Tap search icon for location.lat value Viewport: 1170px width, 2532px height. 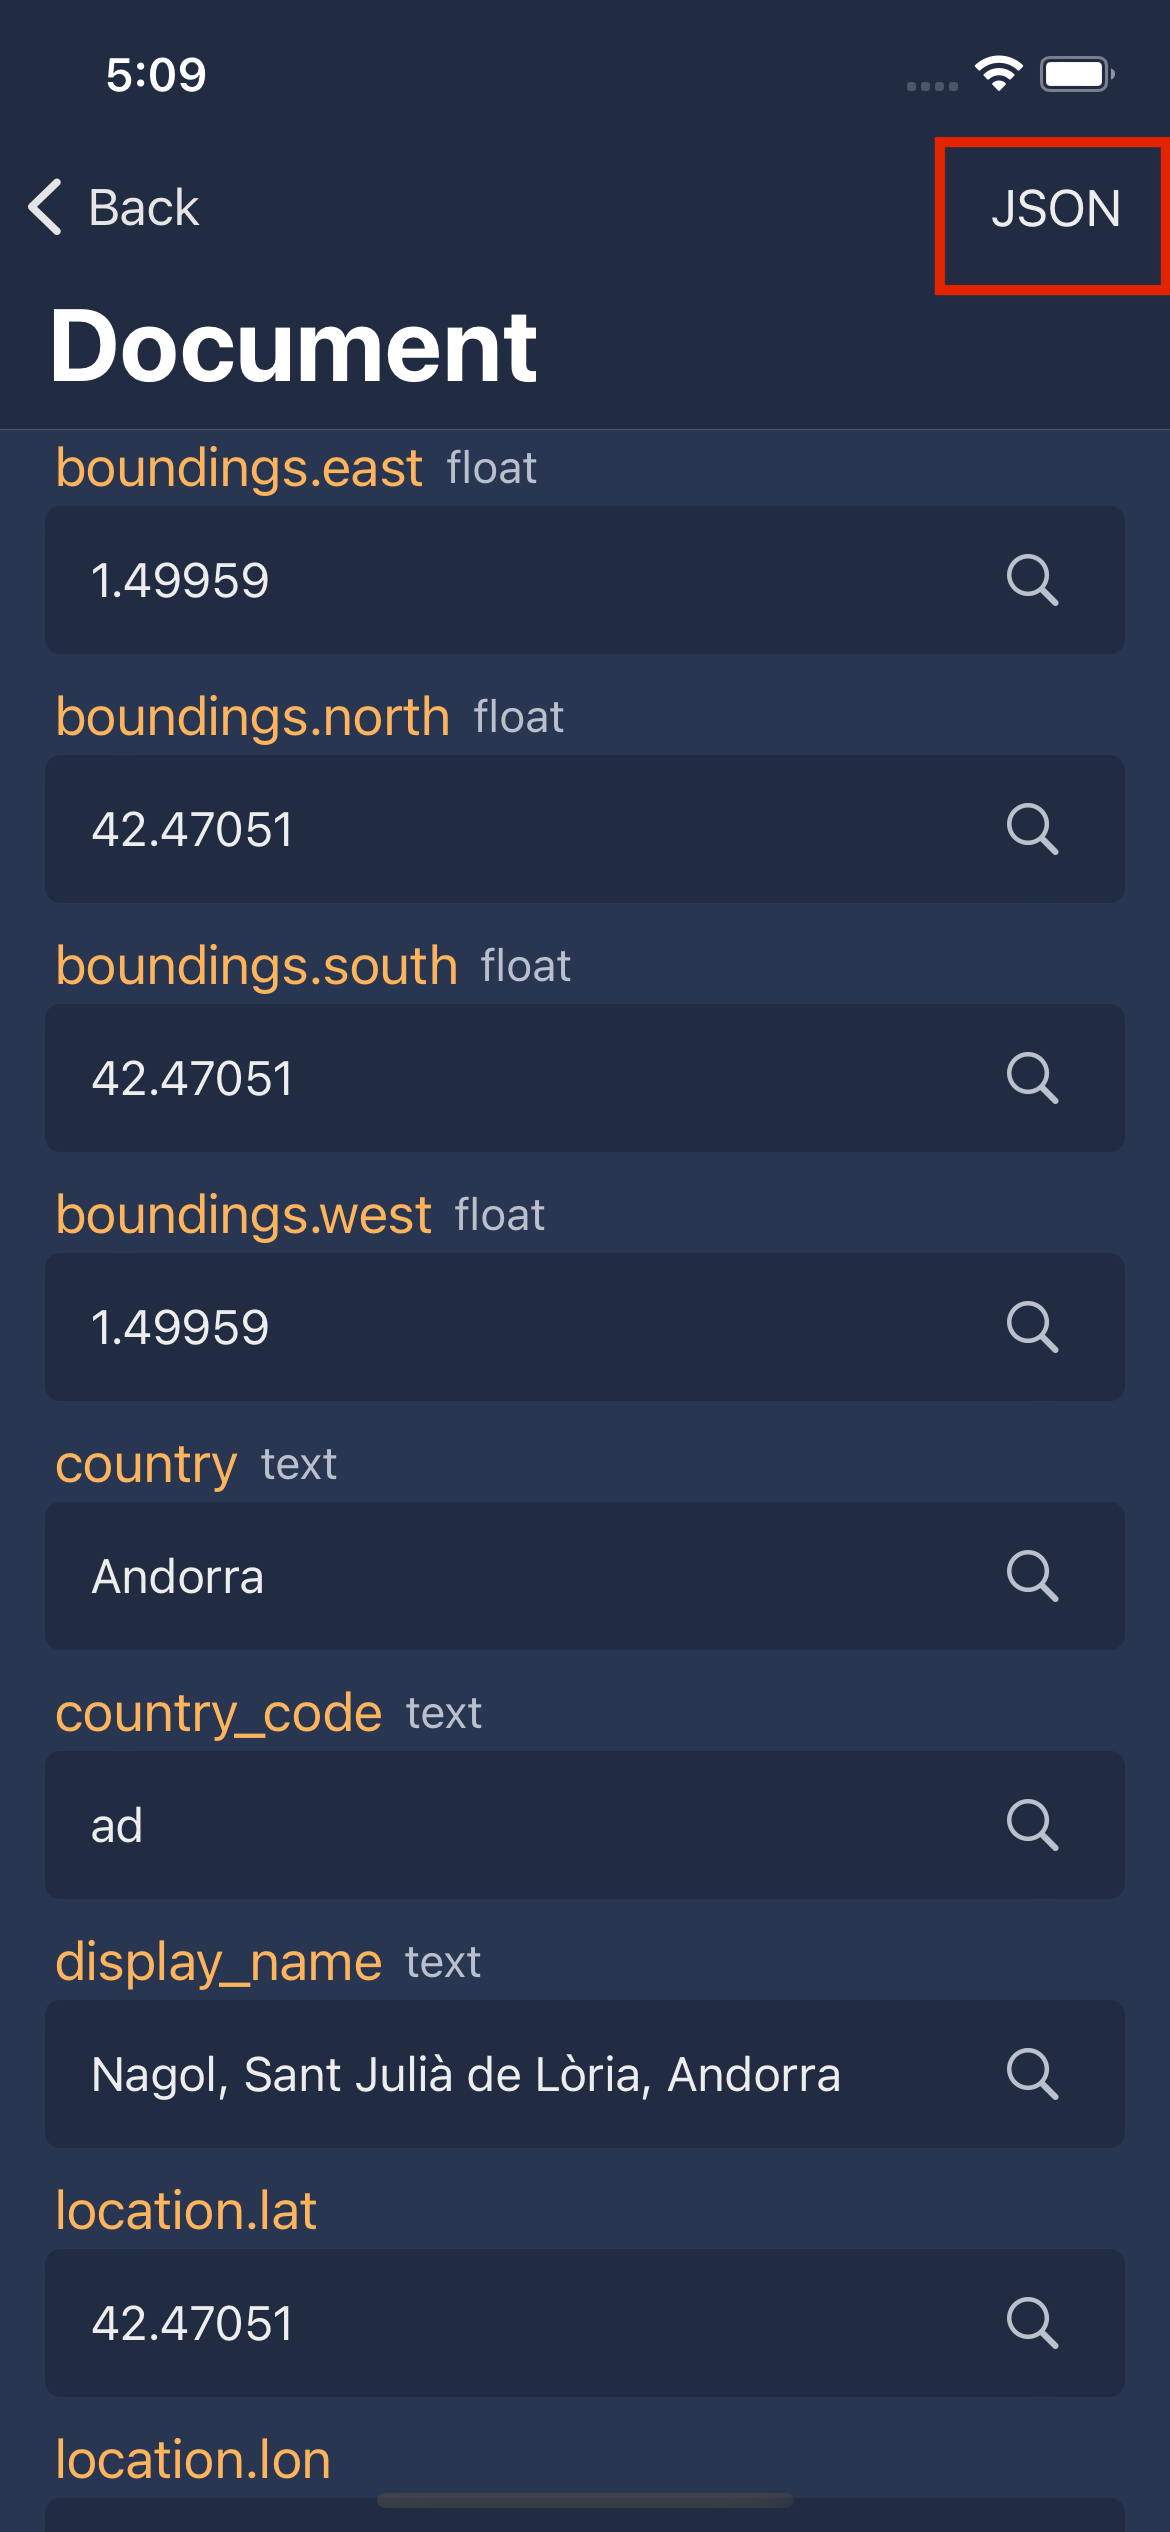point(1032,2323)
